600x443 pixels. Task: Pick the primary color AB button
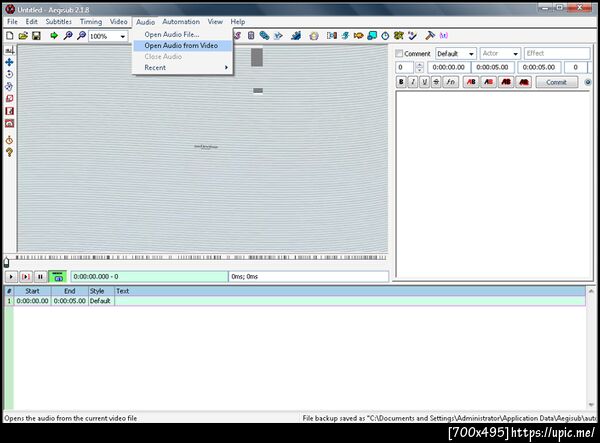coord(471,82)
